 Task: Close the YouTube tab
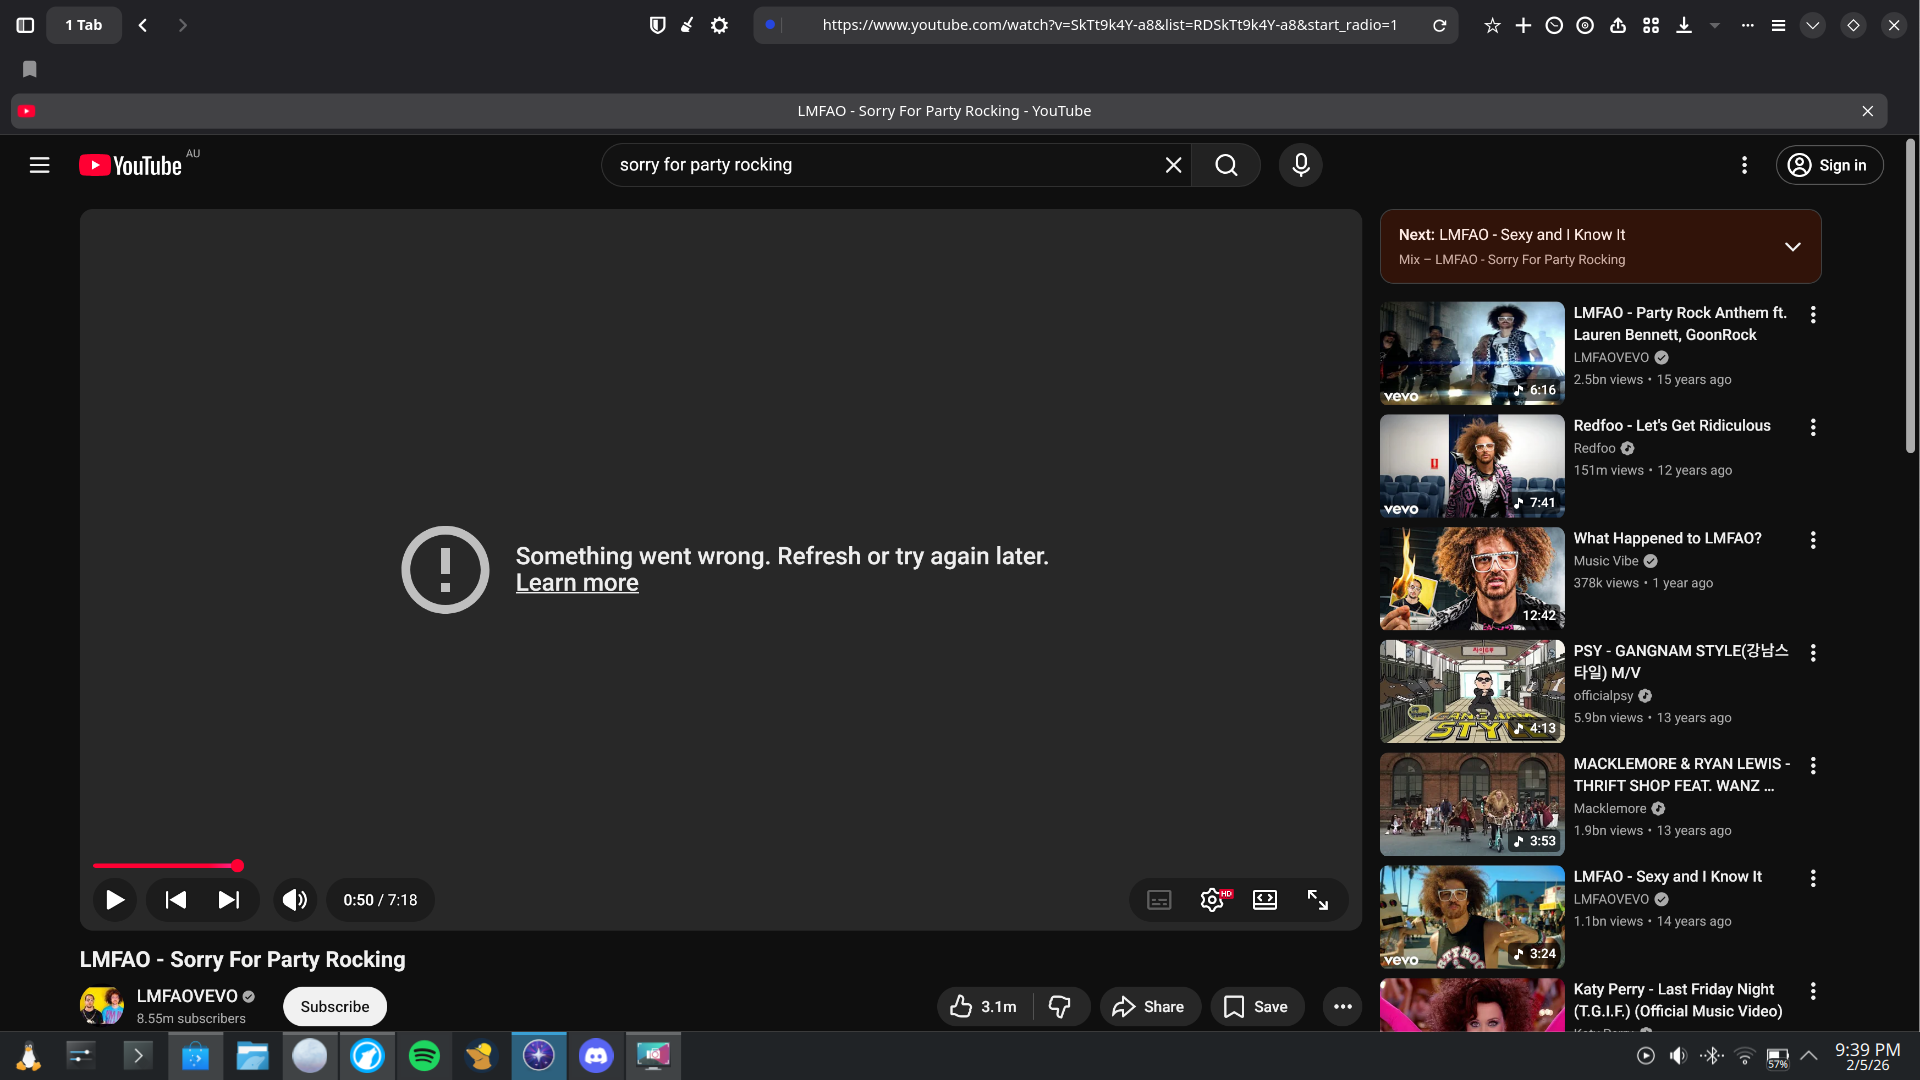pos(1867,111)
